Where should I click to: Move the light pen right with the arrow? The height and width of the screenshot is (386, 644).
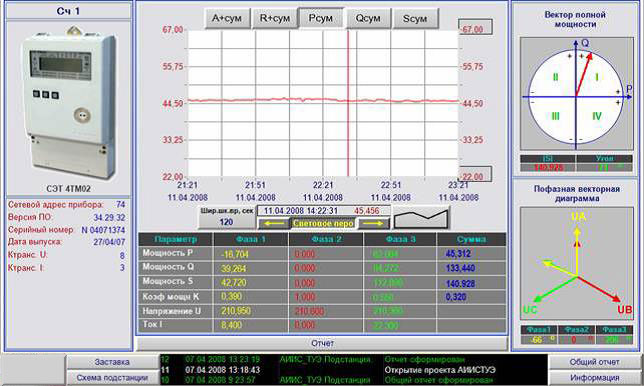[x=373, y=223]
